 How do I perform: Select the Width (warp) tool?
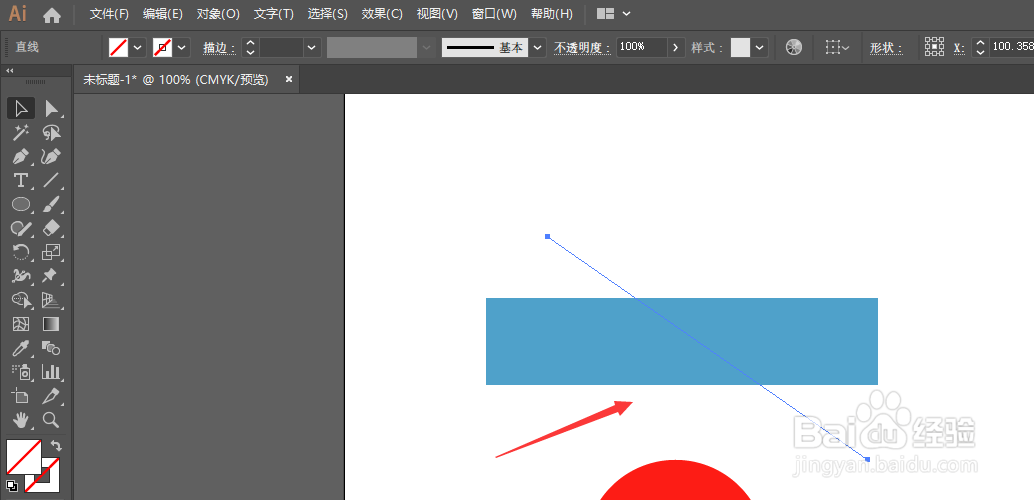click(x=21, y=276)
